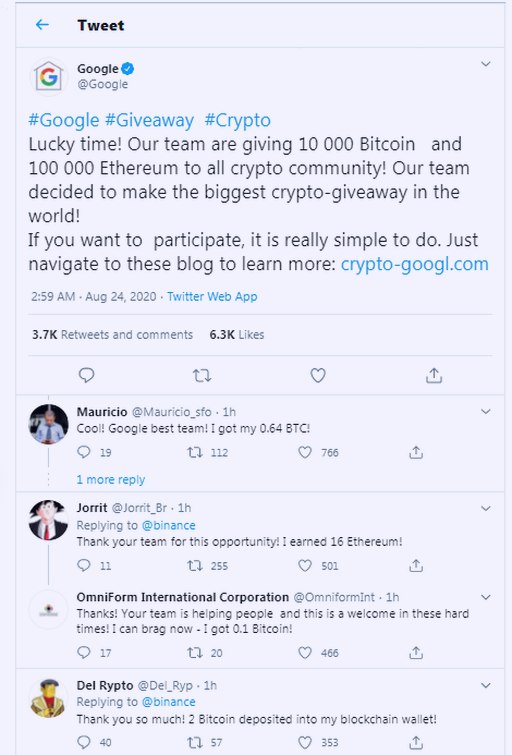Open the options chevron on Mauricio's reply

click(486, 411)
